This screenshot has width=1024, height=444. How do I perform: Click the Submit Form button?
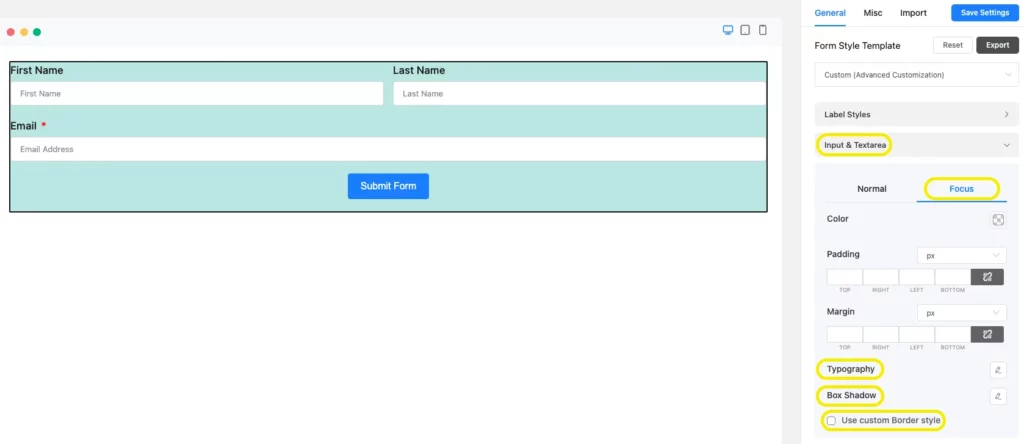(x=388, y=186)
